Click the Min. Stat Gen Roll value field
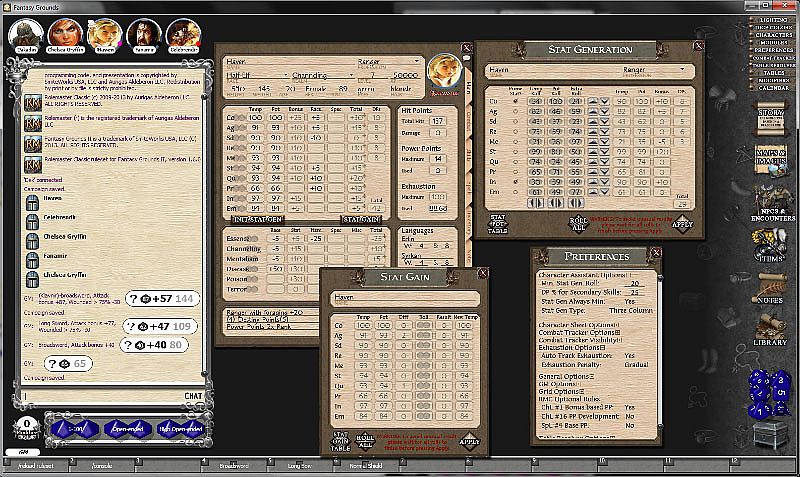800x477 pixels. pyautogui.click(x=634, y=284)
